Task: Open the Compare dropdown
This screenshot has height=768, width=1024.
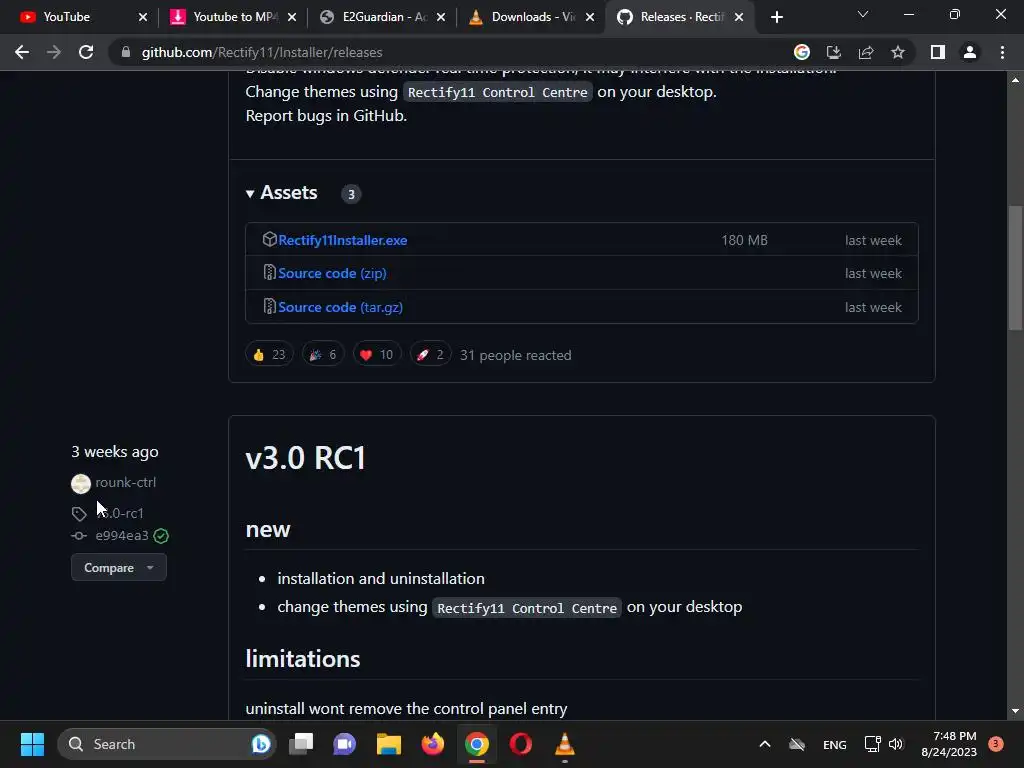Action: (x=119, y=568)
